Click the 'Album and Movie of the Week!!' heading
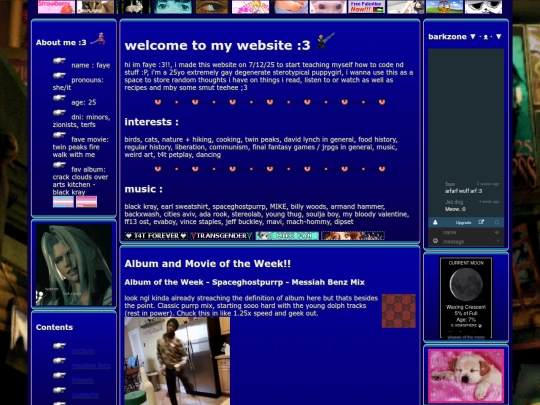Viewport: 540px width, 405px height. (208, 264)
